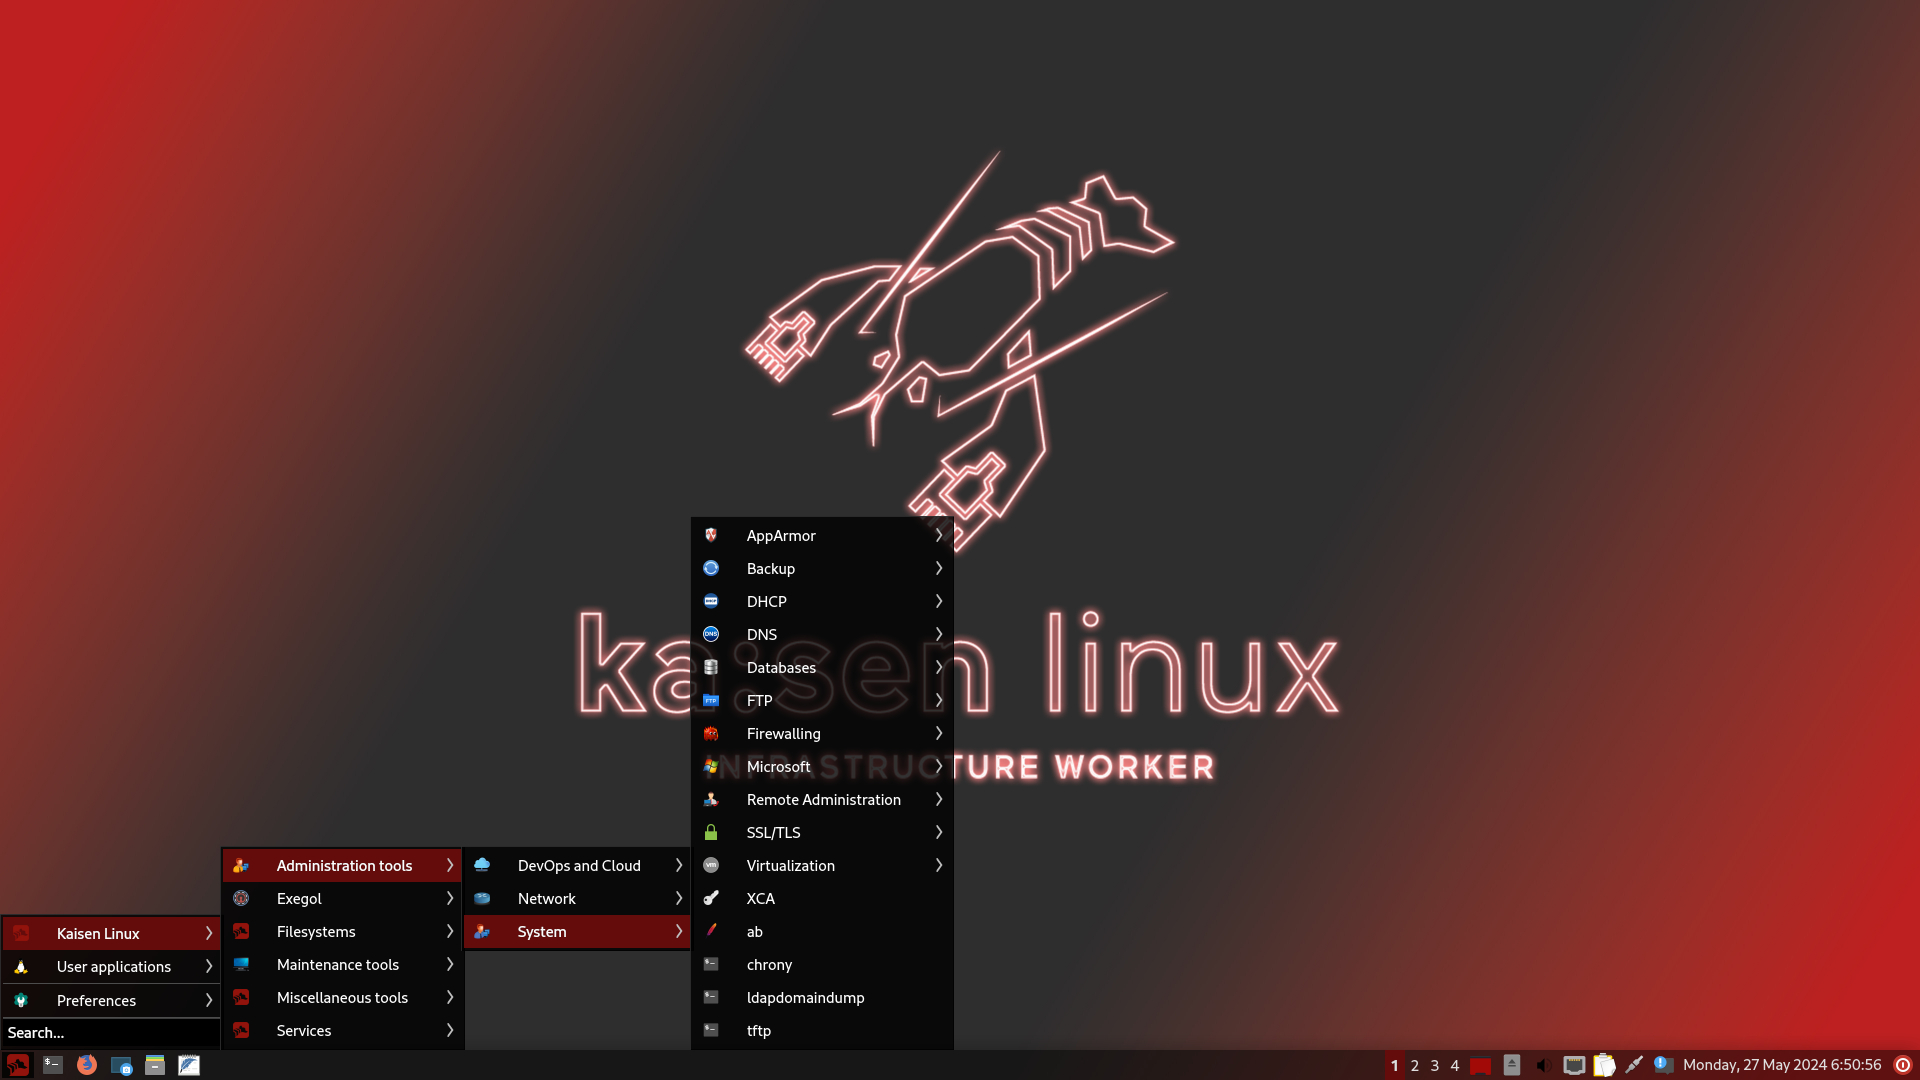Expand the Exegol submenu chevron
Screen dimensions: 1920x1080
coord(450,898)
